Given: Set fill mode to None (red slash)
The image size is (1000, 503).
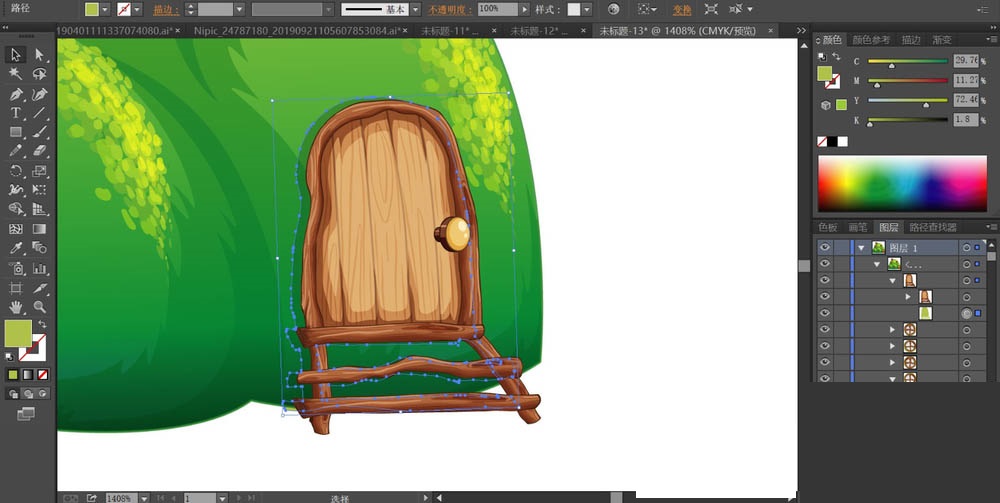Looking at the screenshot, I should click(x=43, y=375).
